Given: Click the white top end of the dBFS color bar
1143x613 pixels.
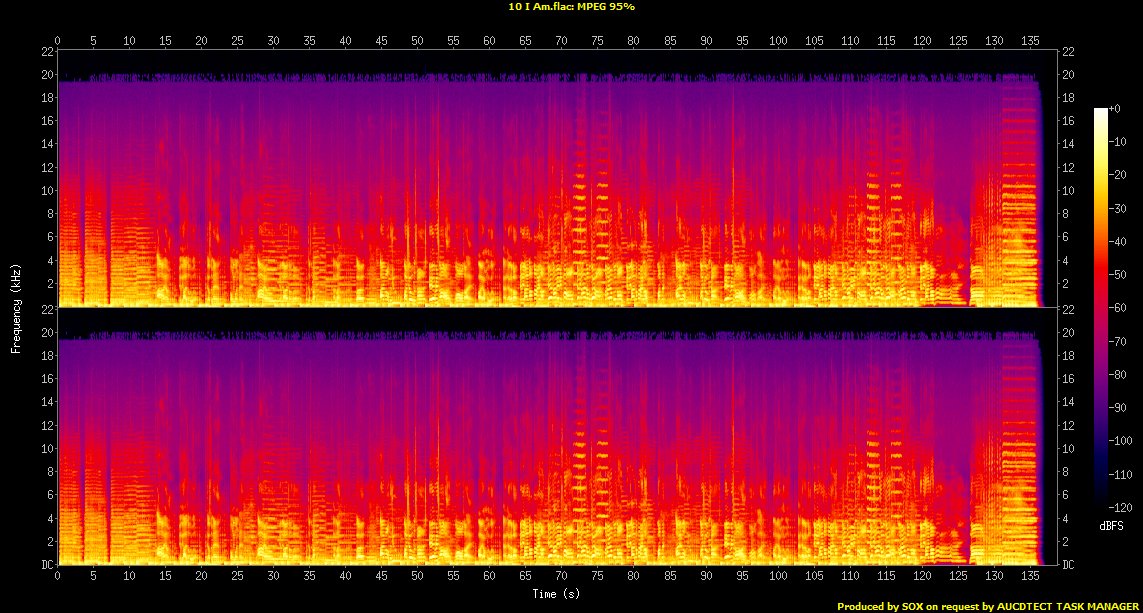Looking at the screenshot, I should pyautogui.click(x=1101, y=111).
